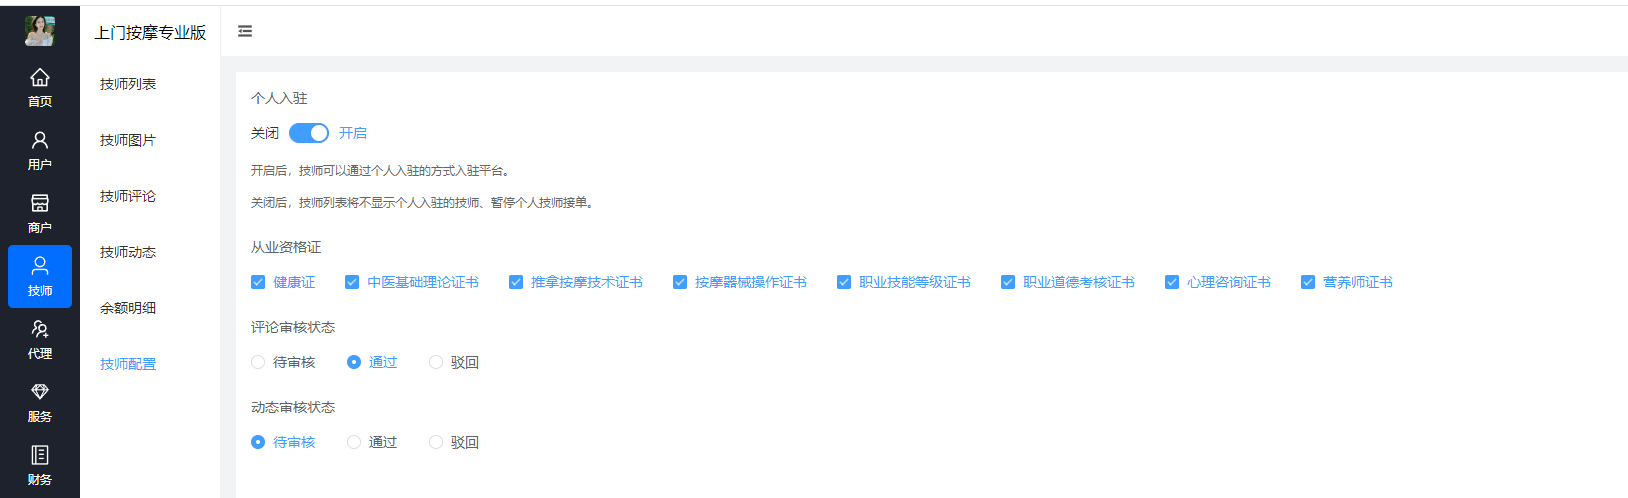Open the 技师动态 menu item
This screenshot has width=1628, height=498.
(x=128, y=252)
